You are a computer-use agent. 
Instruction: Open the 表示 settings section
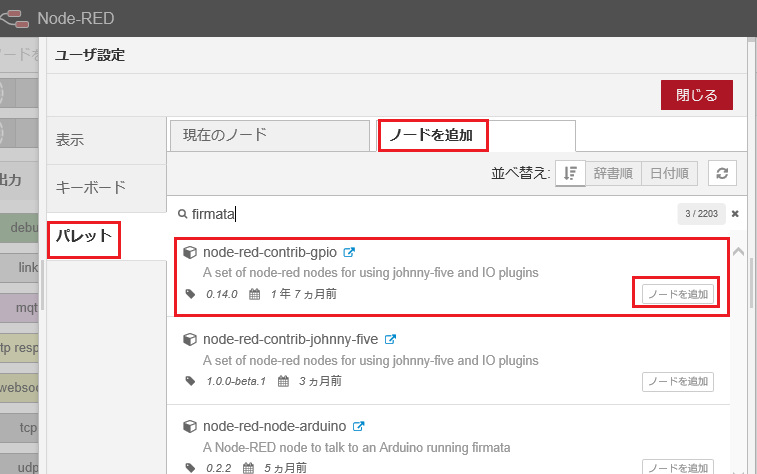(70, 140)
